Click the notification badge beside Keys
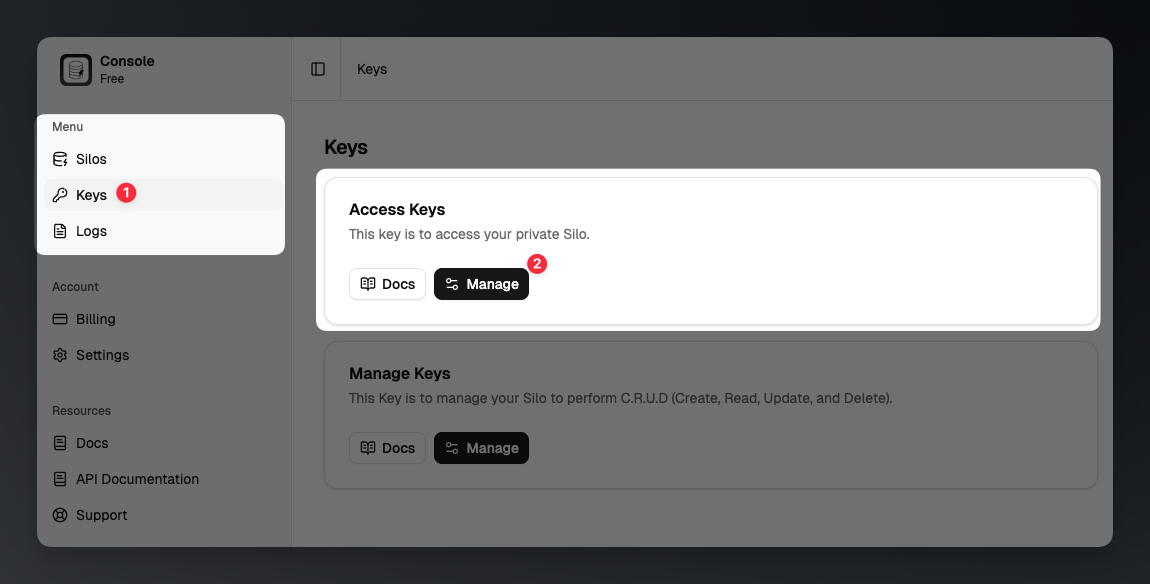Viewport: 1150px width, 584px height. pos(124,193)
